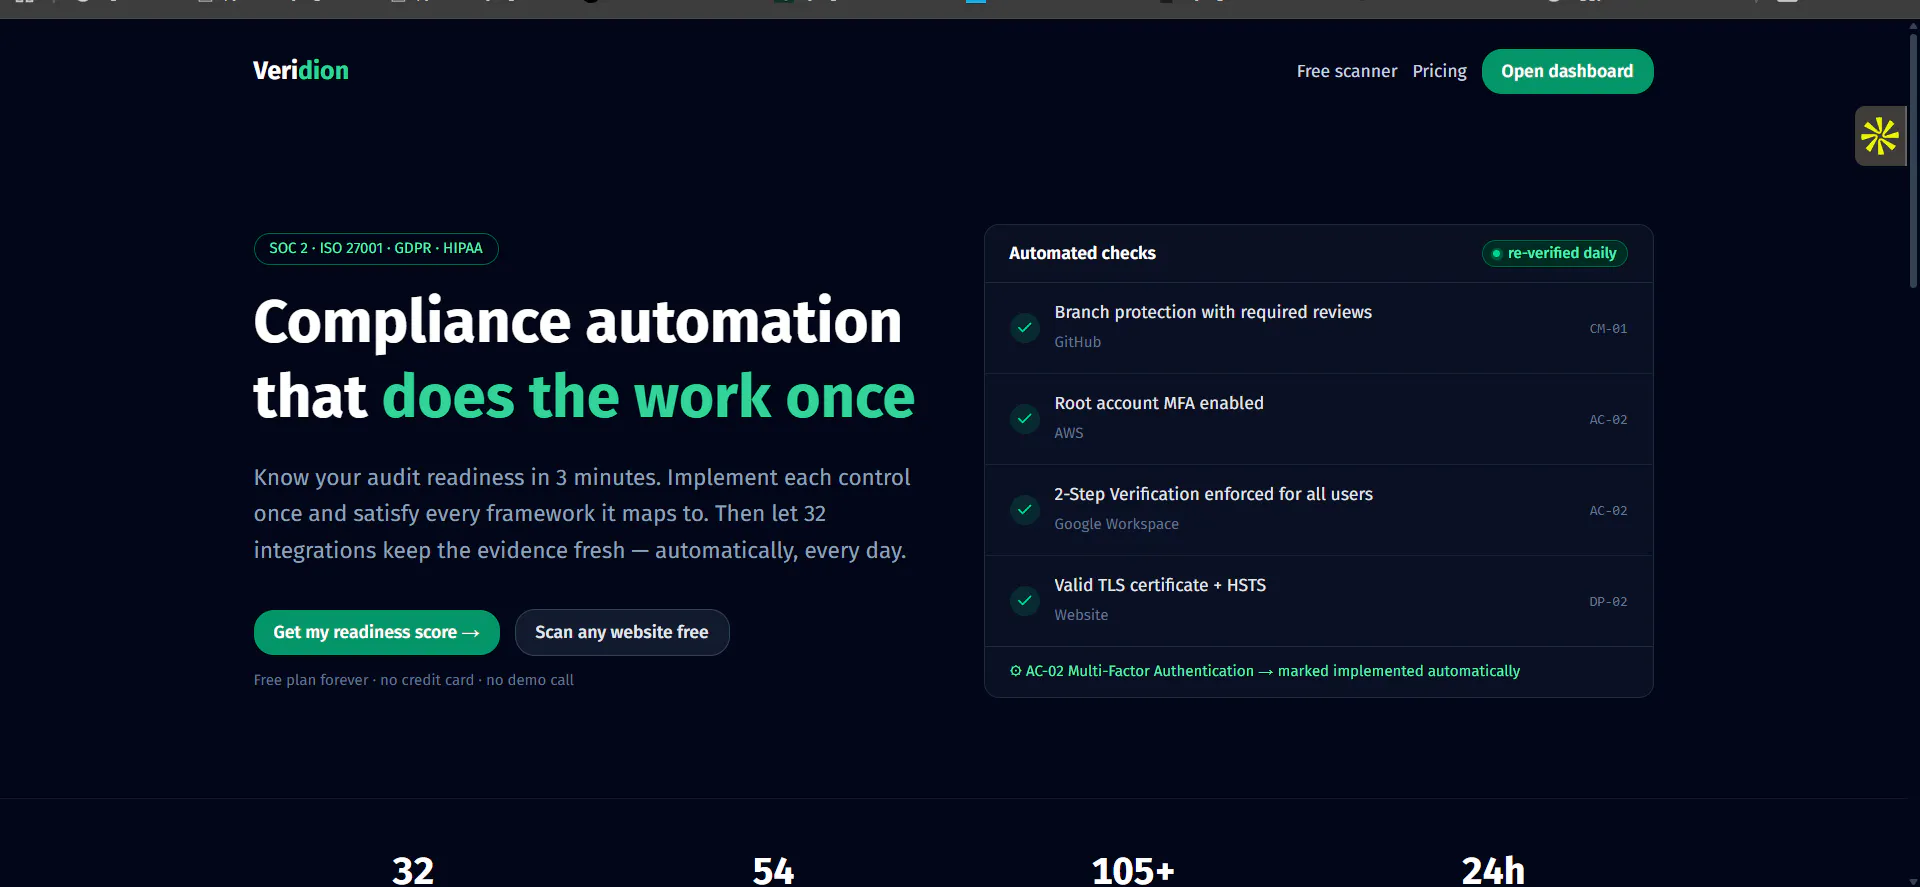Click the Open dashboard button
This screenshot has height=887, width=1920.
(1567, 71)
